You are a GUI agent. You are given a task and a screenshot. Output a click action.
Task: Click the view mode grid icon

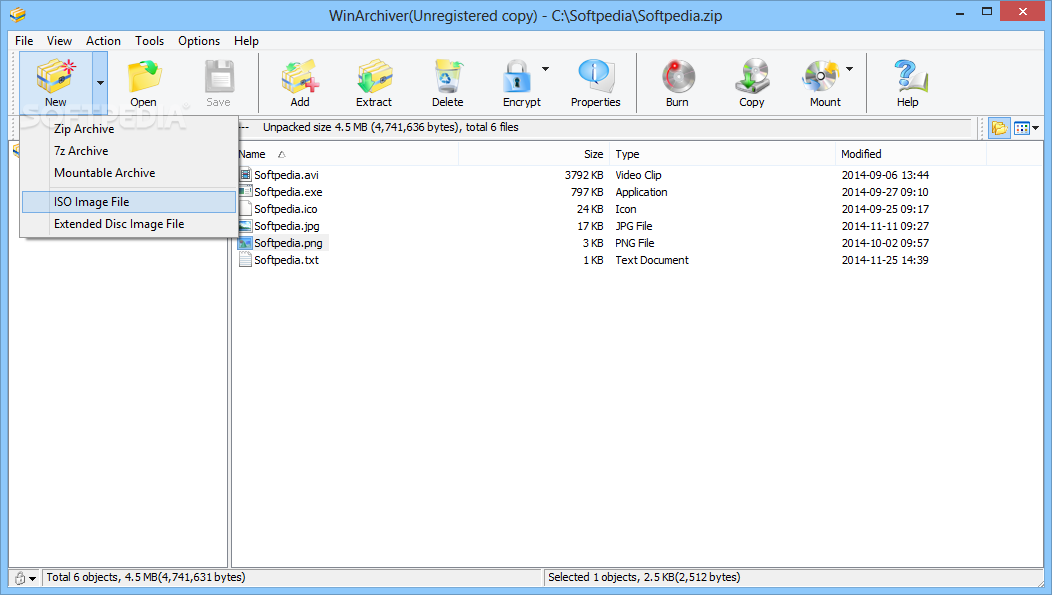point(1021,128)
